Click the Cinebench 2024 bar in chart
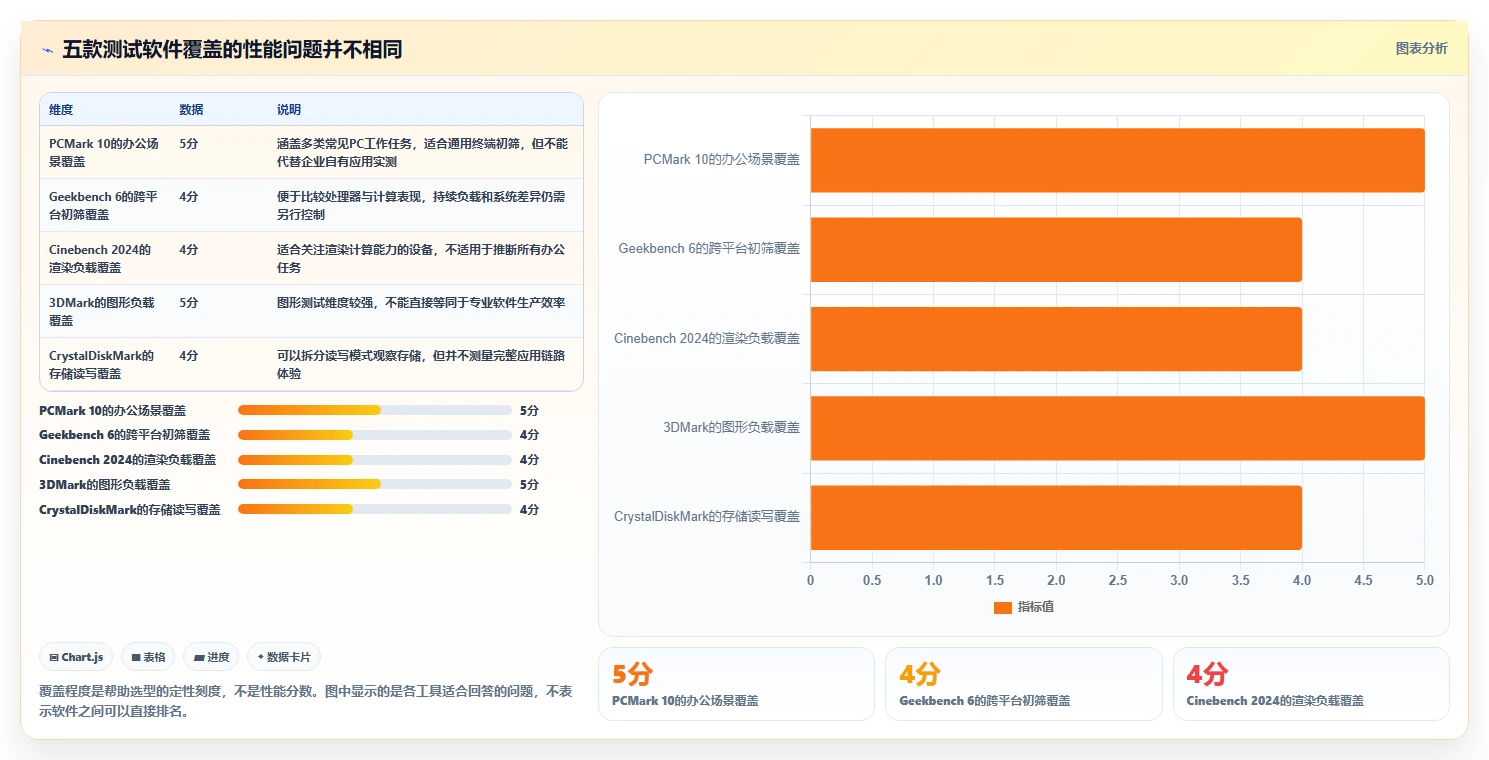 coord(1056,339)
